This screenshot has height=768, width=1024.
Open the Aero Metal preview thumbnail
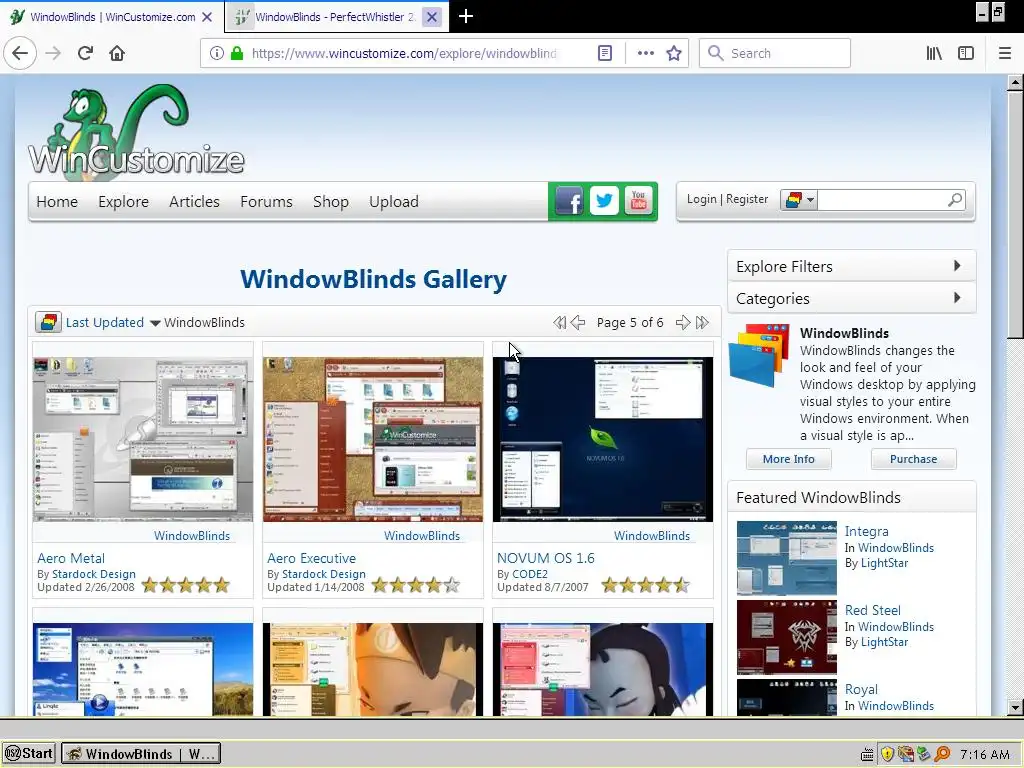tap(142, 439)
